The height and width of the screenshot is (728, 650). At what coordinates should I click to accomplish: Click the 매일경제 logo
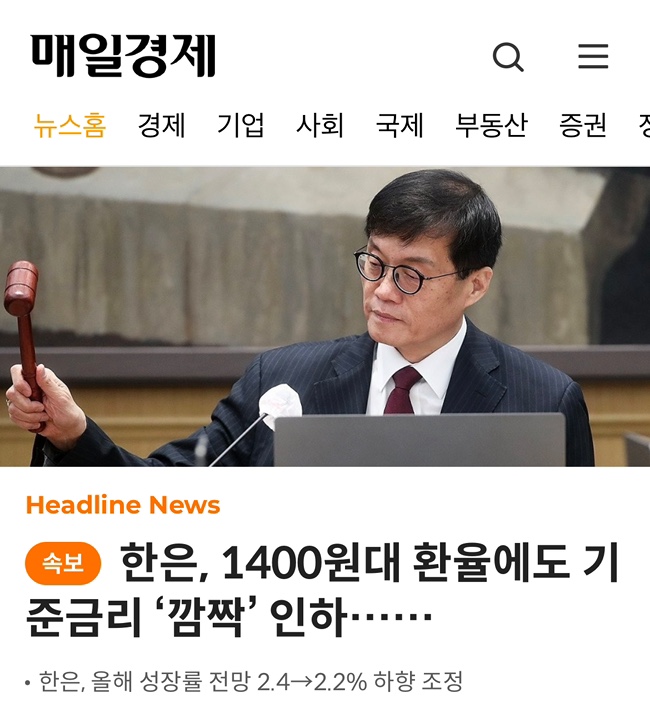pos(124,56)
